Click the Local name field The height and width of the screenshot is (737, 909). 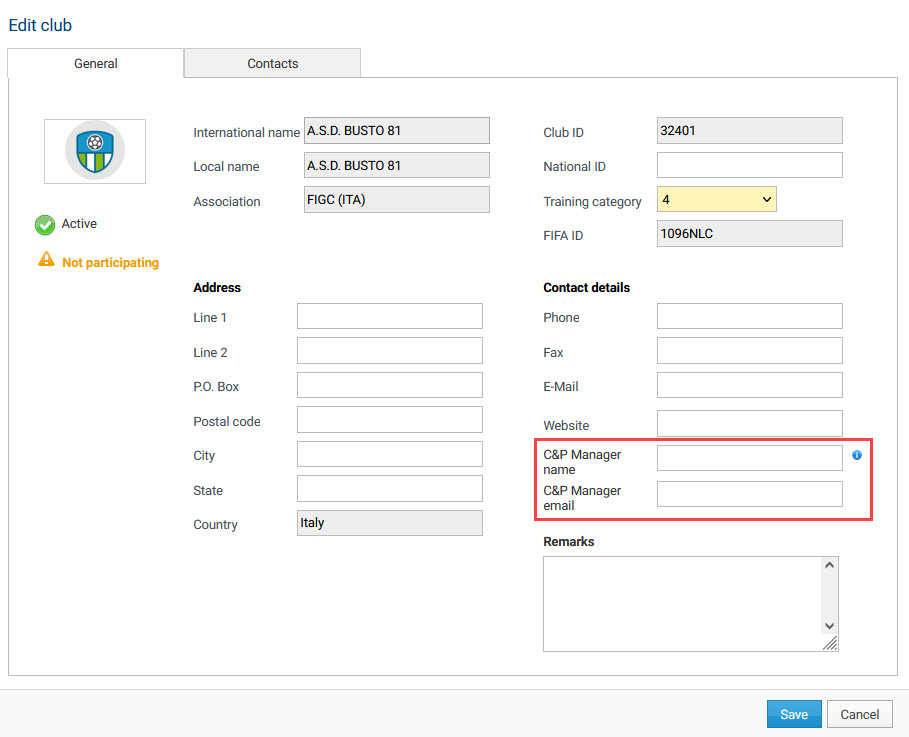397,165
